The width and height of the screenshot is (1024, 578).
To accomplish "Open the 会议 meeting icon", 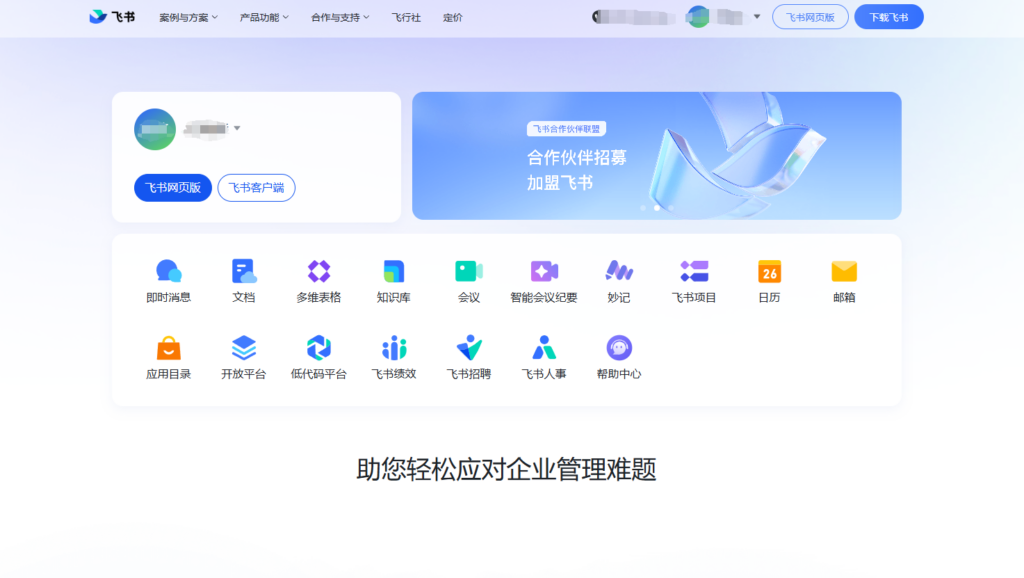I will [469, 271].
